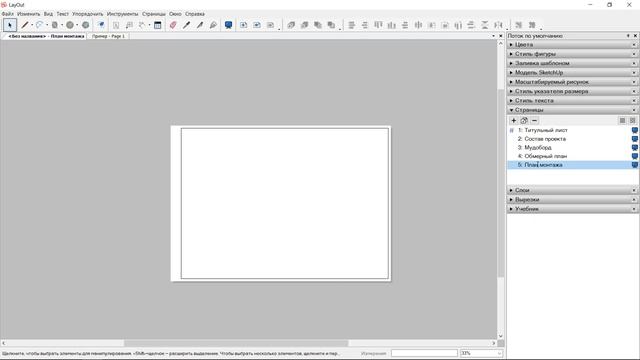Screen dimensions: 640x360
Task: Duplicate the selected page
Action: tap(524, 120)
